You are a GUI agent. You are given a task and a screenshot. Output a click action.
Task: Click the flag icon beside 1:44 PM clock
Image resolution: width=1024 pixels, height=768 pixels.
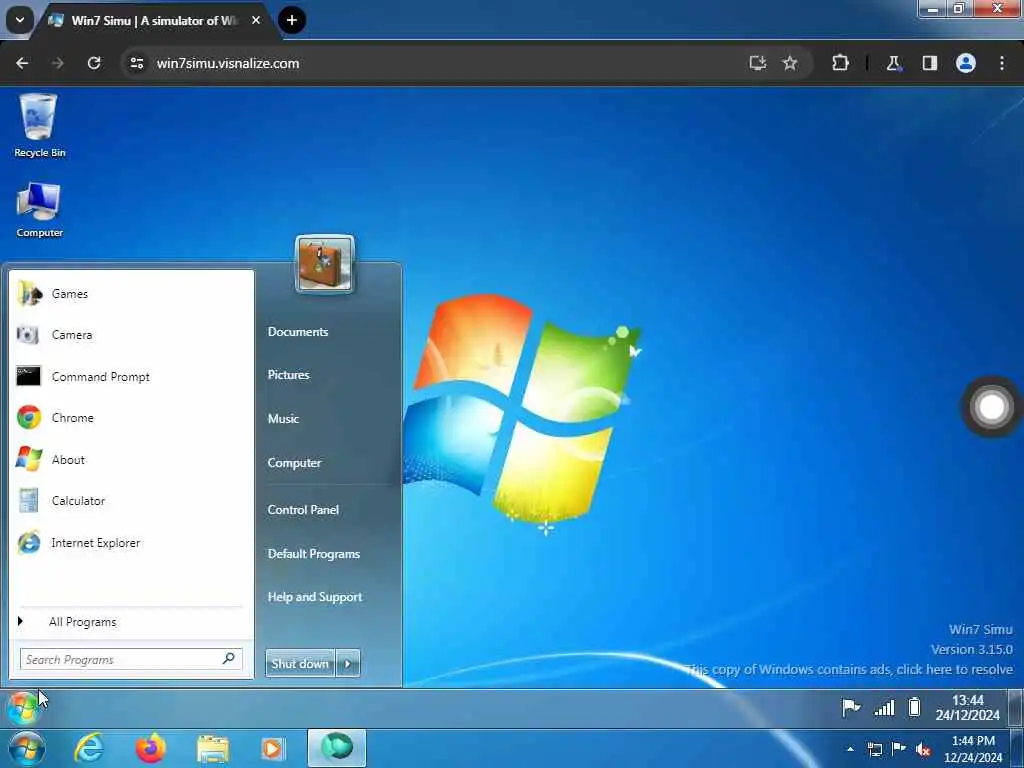(x=899, y=749)
